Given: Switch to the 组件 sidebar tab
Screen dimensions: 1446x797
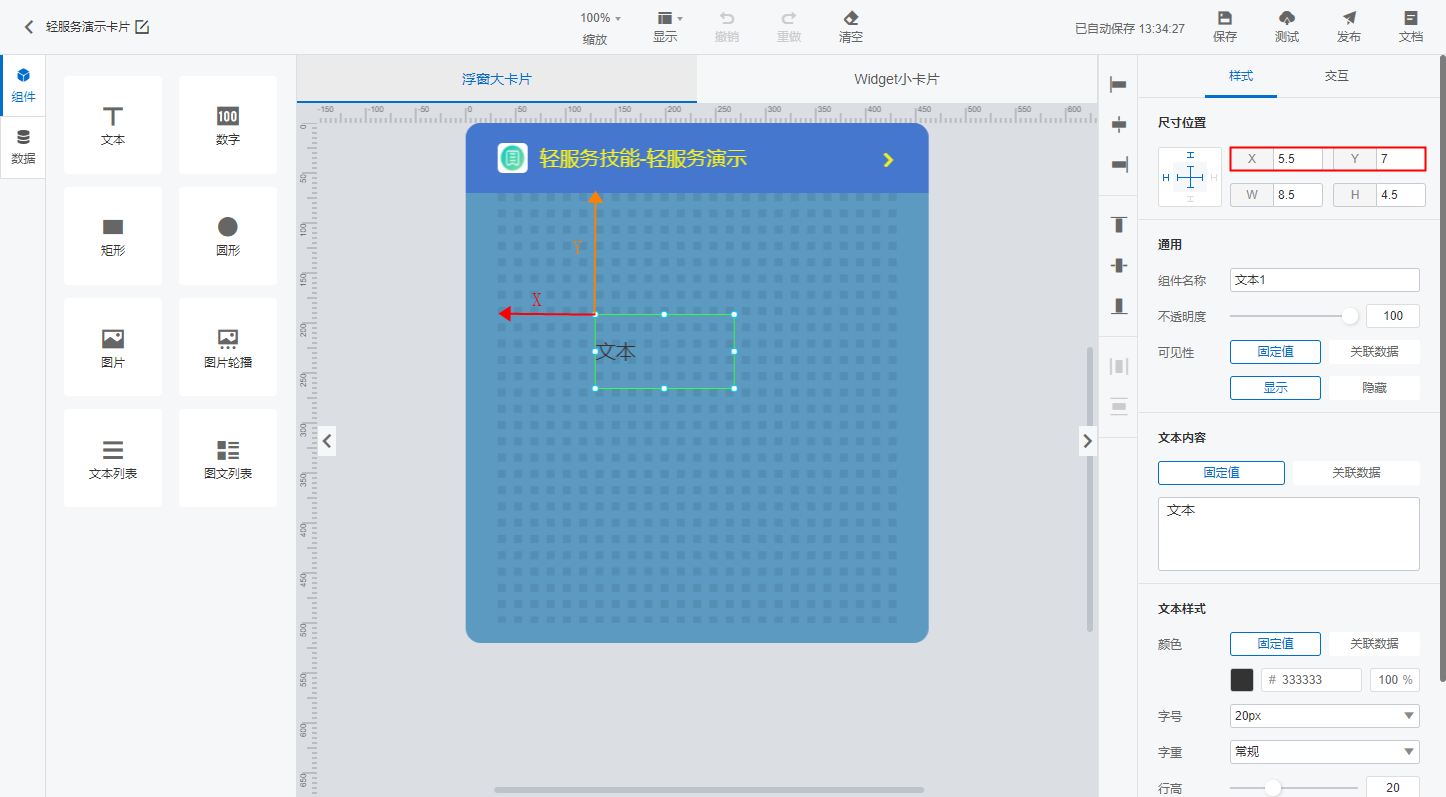Looking at the screenshot, I should click(x=23, y=86).
